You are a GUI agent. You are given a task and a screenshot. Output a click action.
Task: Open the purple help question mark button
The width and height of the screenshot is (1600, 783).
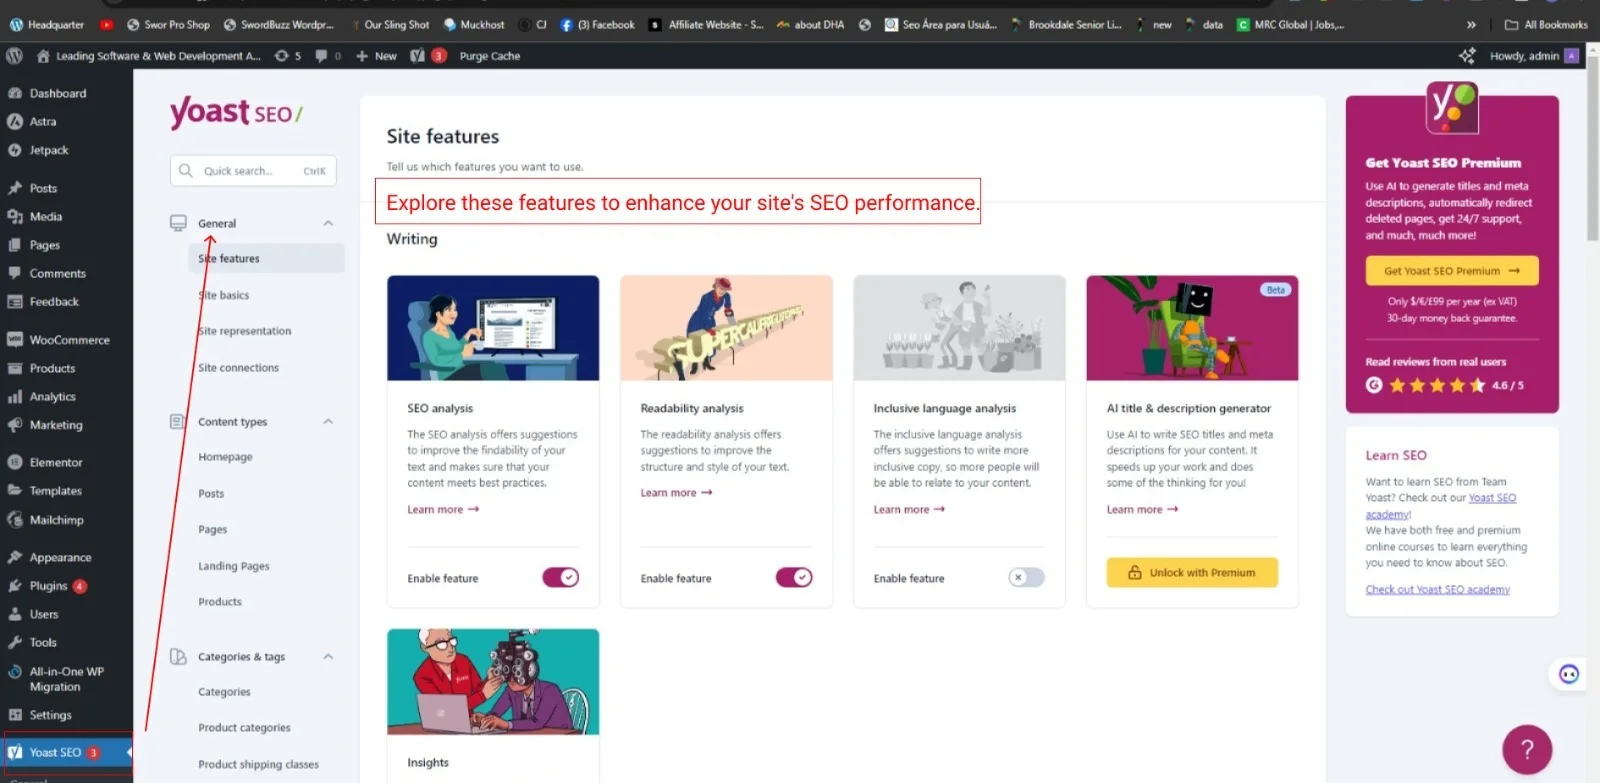click(1527, 749)
